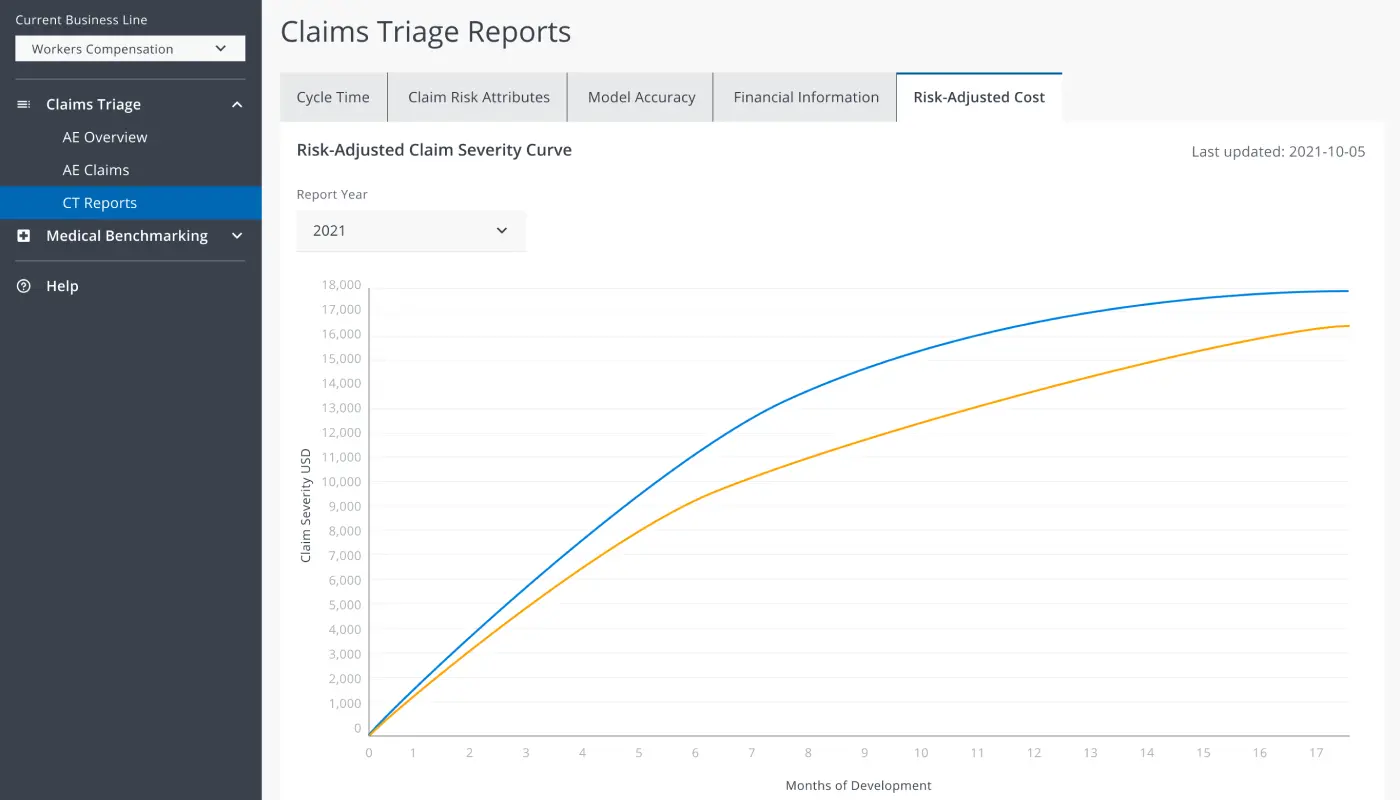Collapse Claims Triage using its chevron
1400x800 pixels.
[x=237, y=104]
